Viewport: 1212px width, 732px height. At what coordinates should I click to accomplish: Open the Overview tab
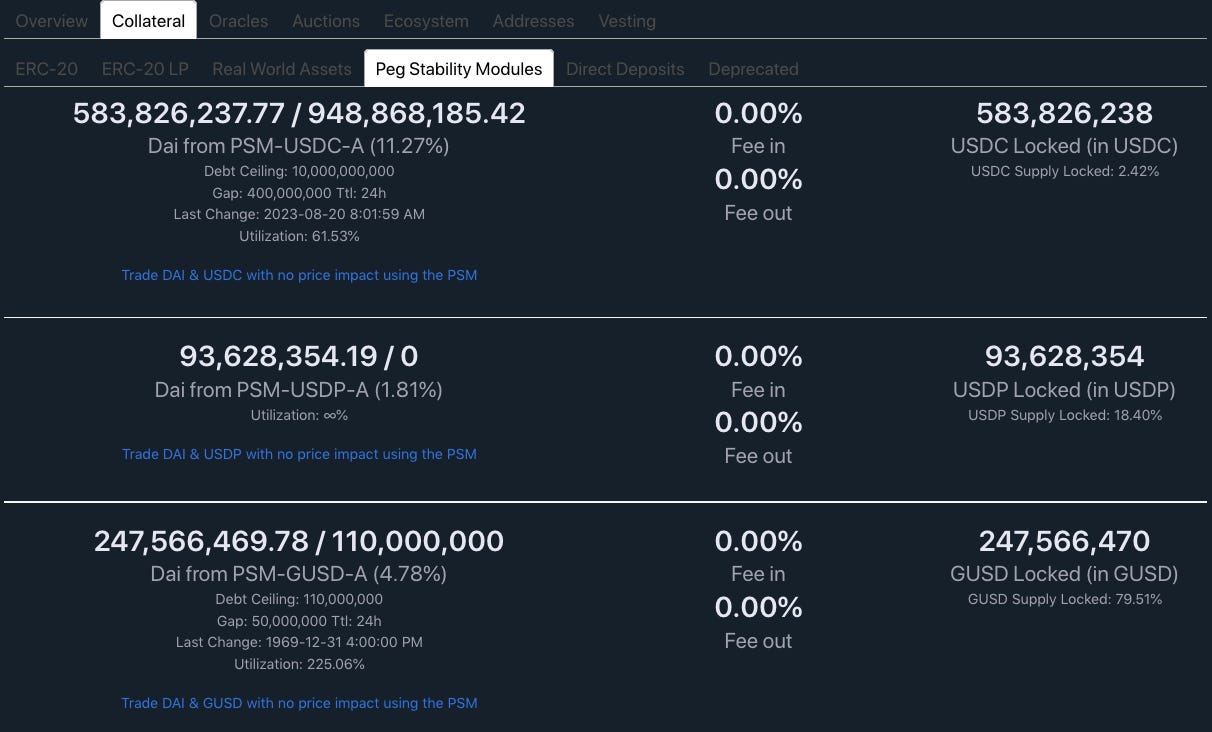(51, 21)
